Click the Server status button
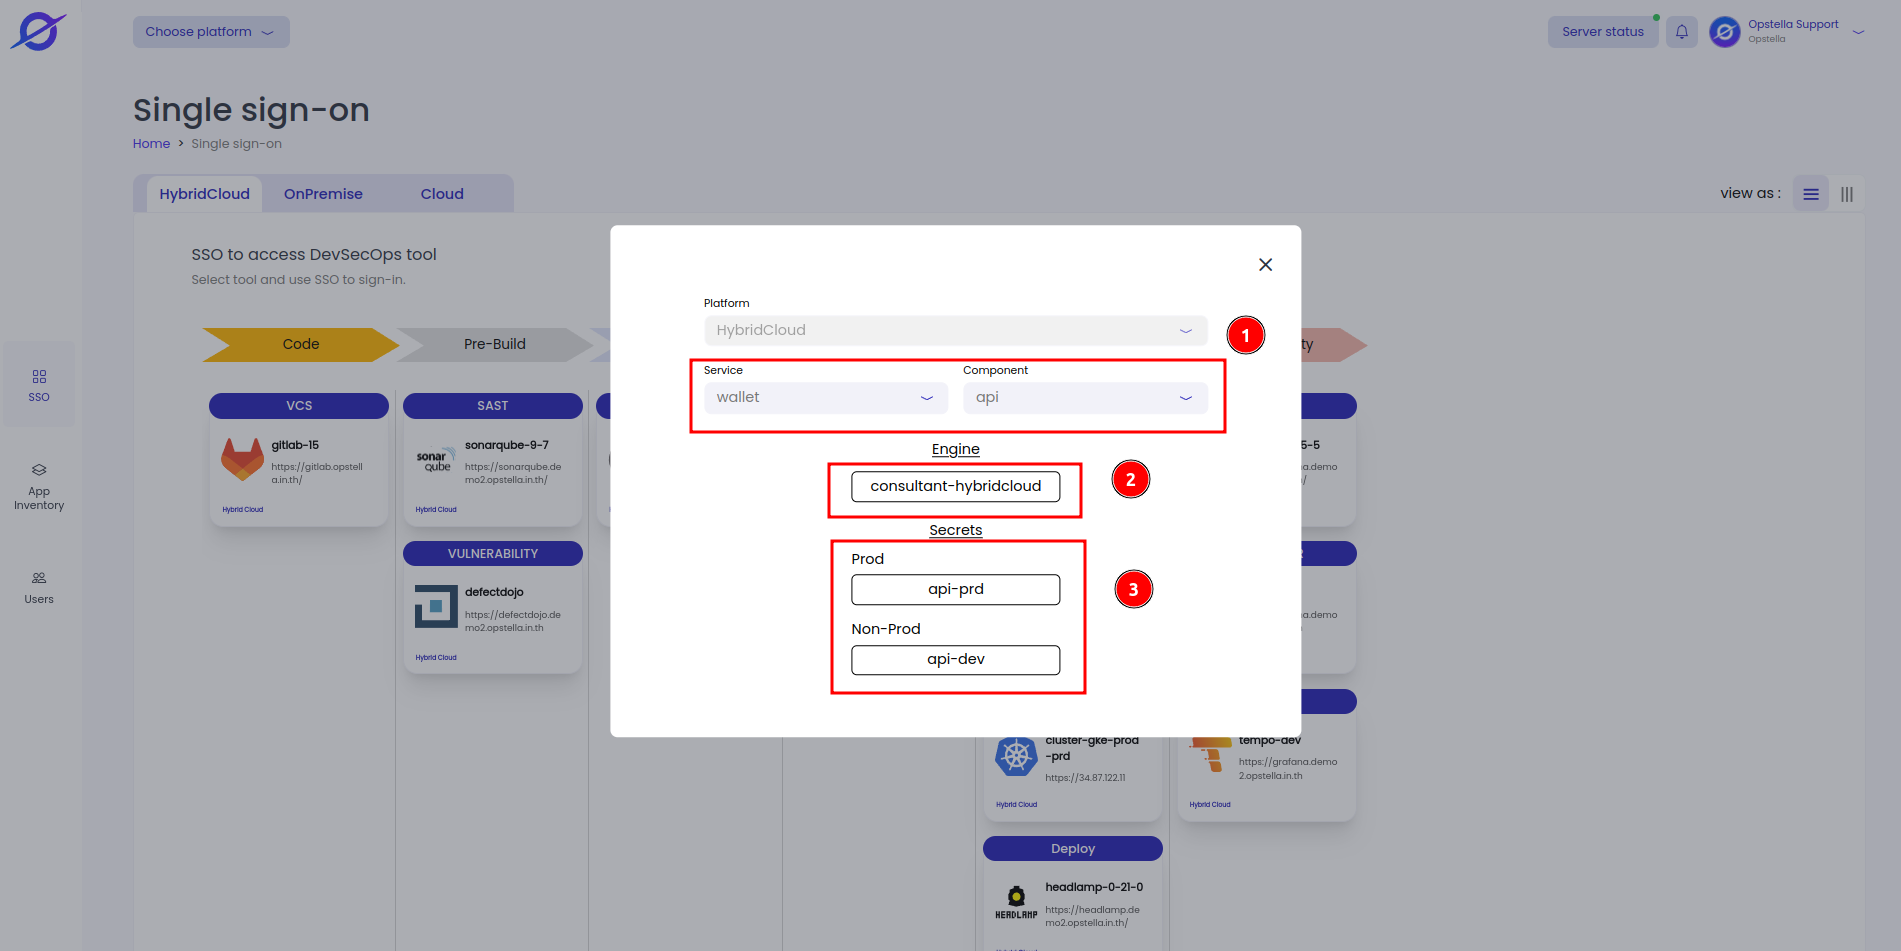This screenshot has height=951, width=1901. tap(1603, 32)
